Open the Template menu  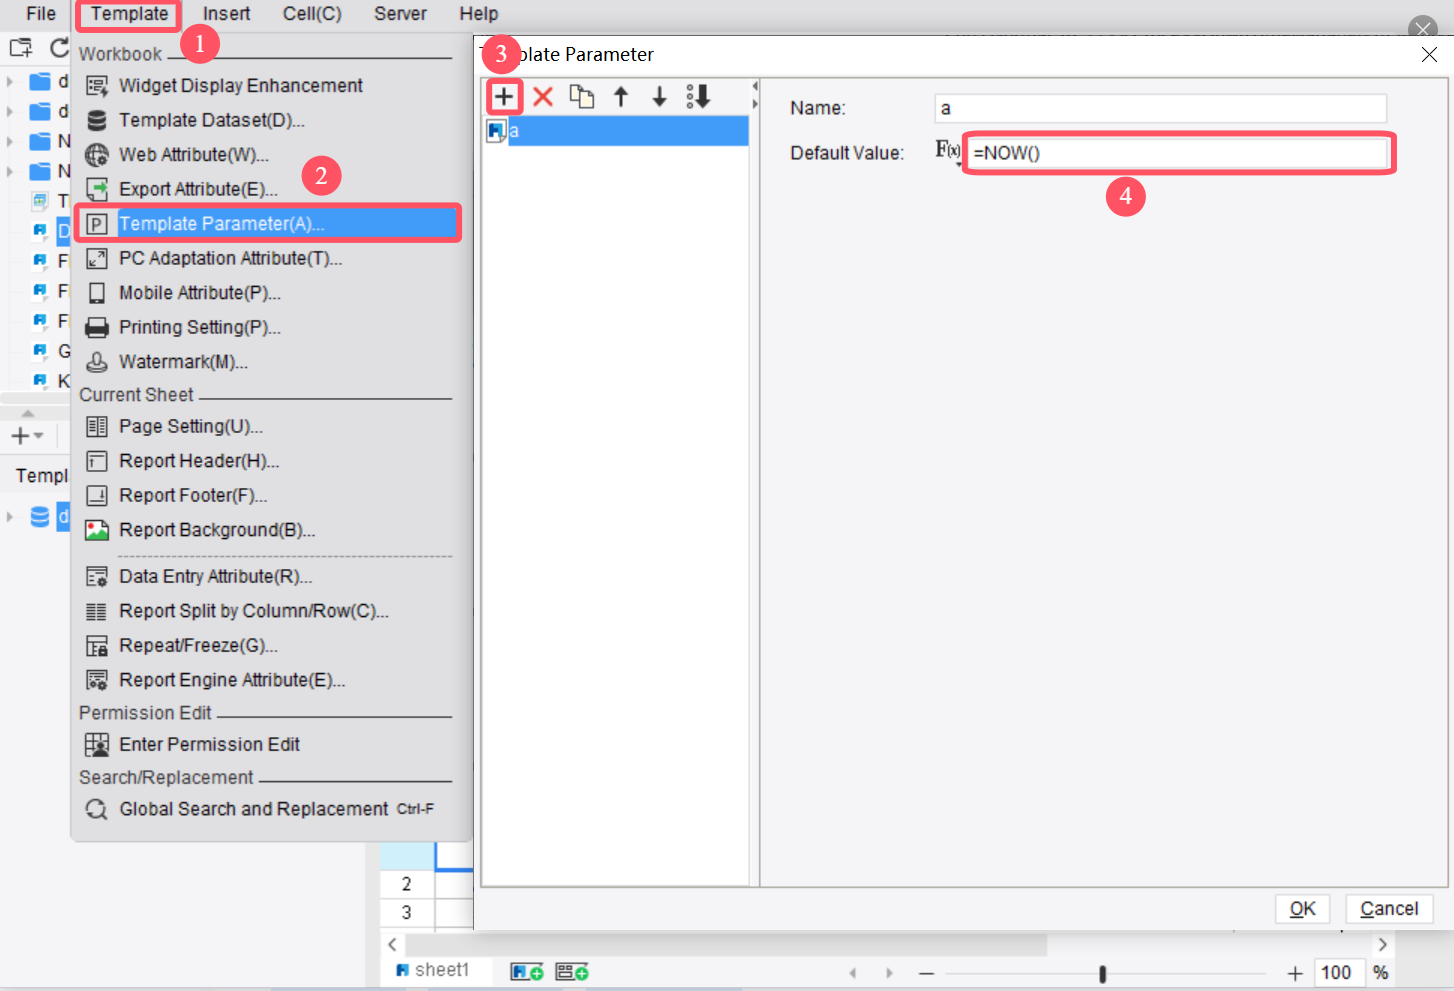129,14
